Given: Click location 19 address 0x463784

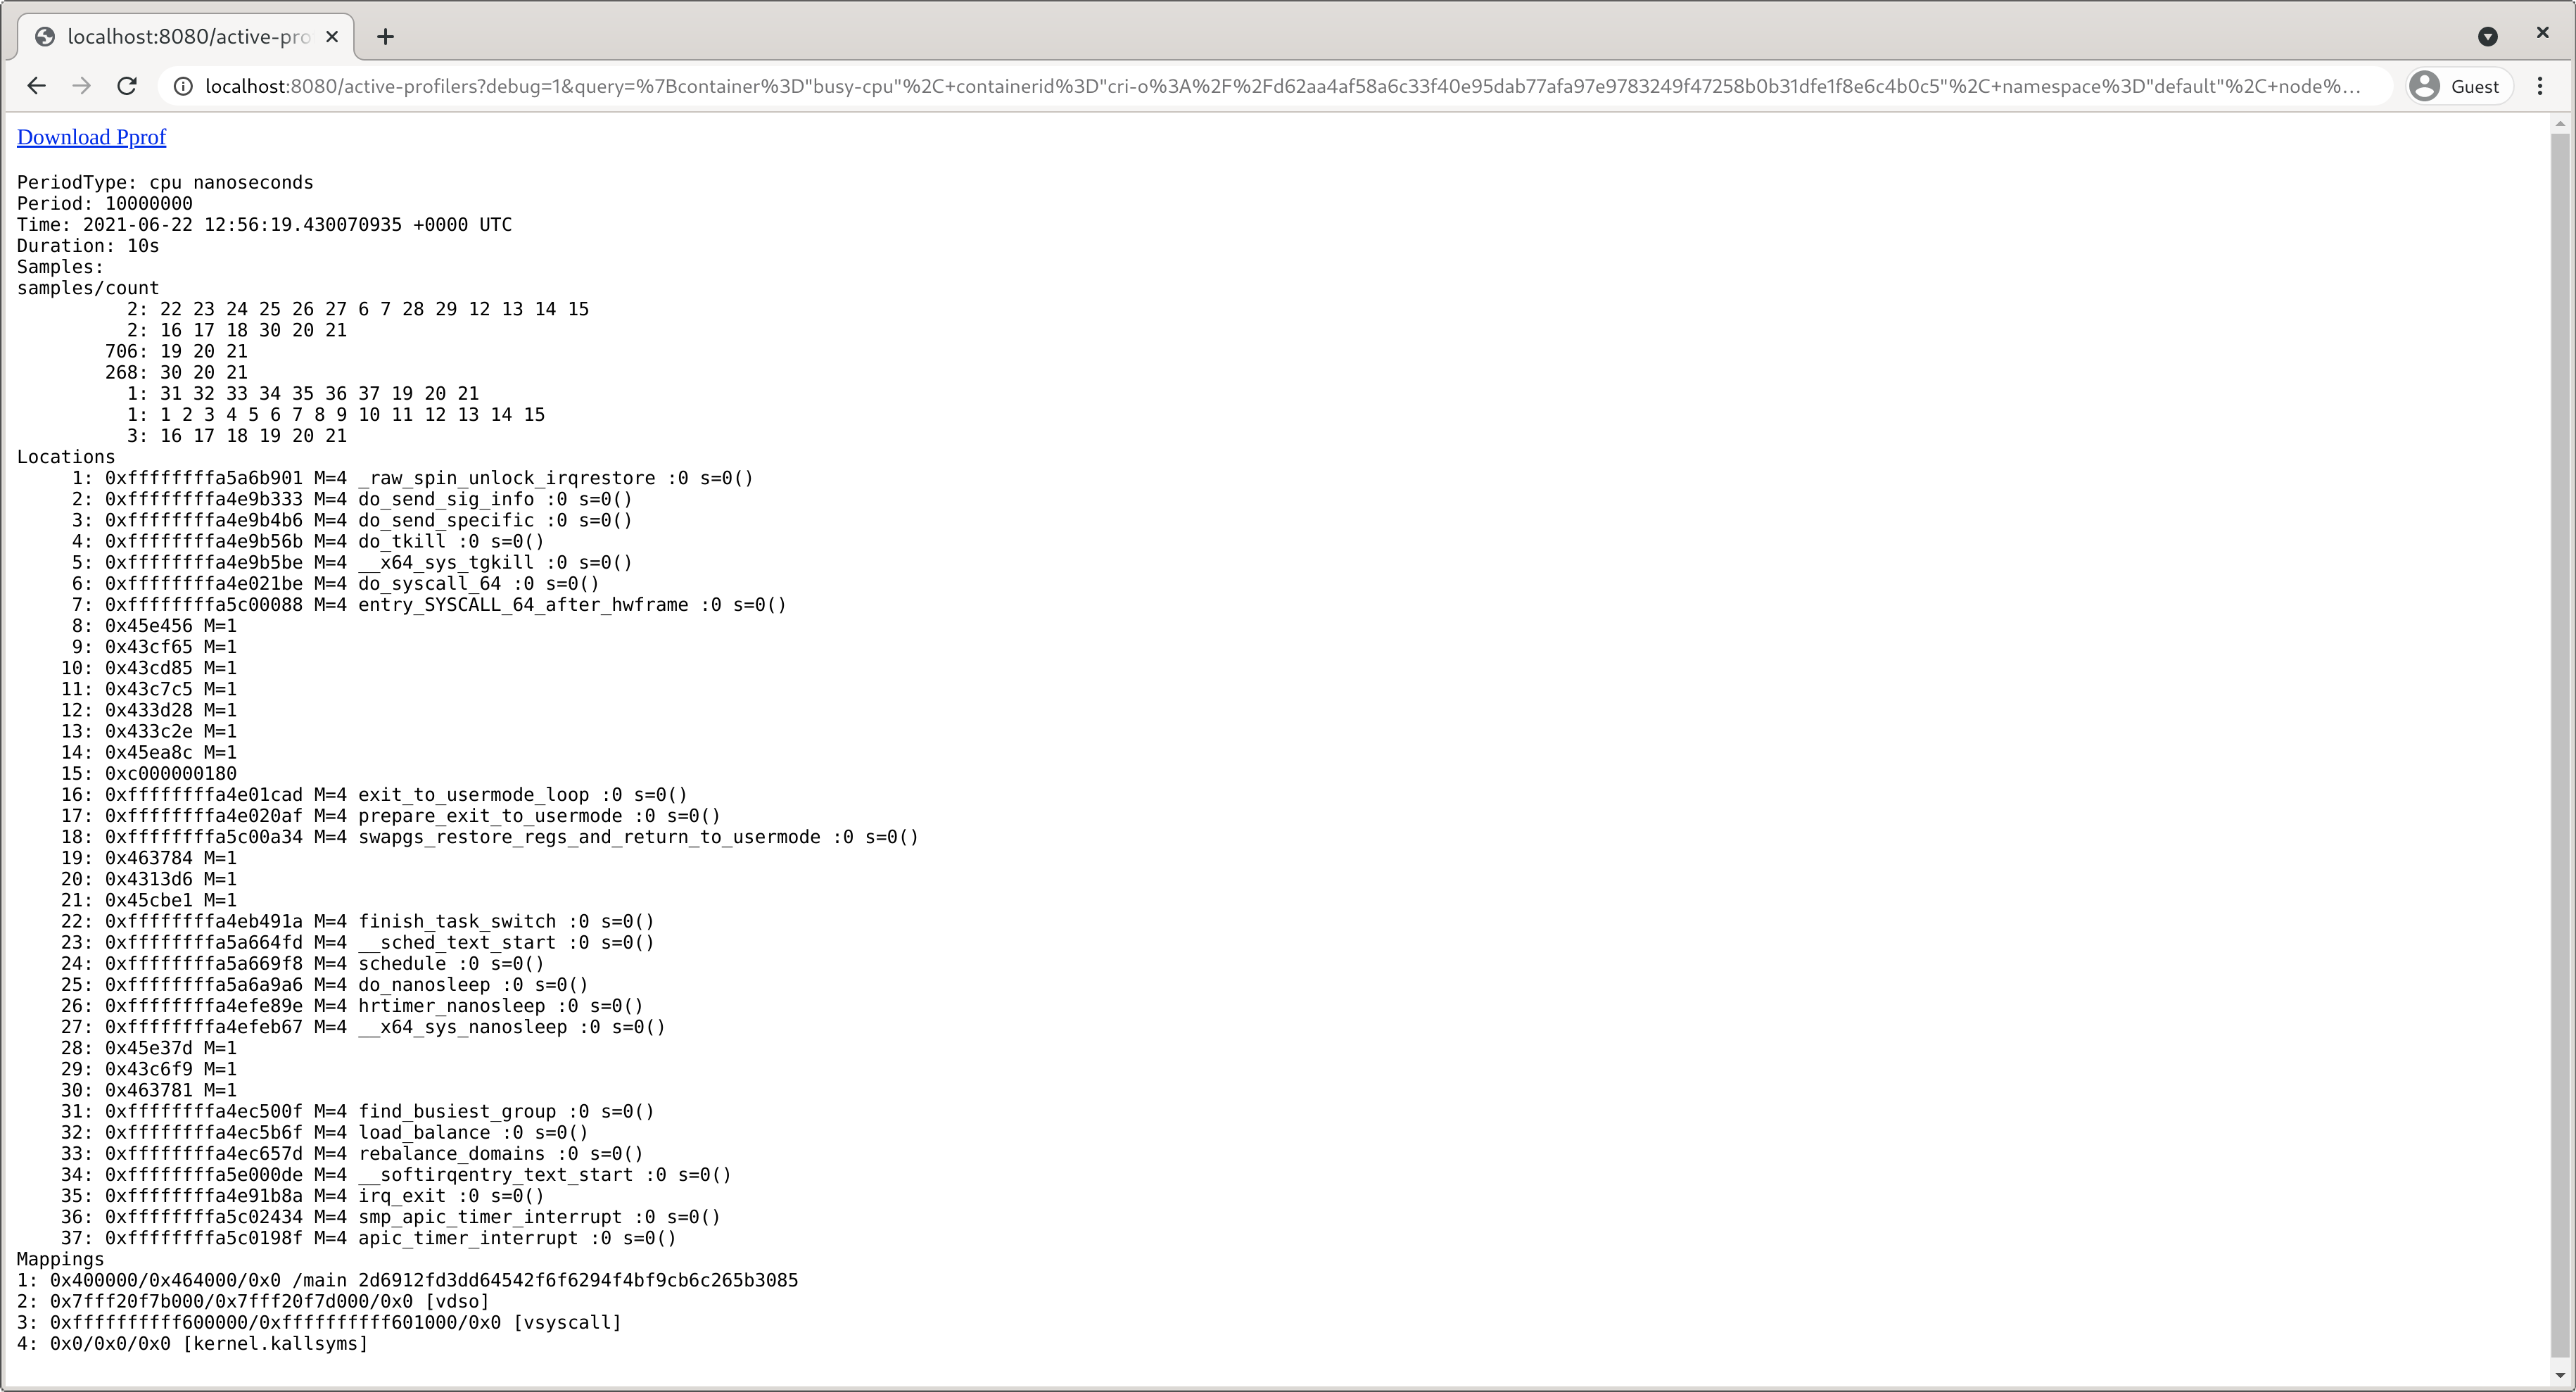Looking at the screenshot, I should coord(149,858).
